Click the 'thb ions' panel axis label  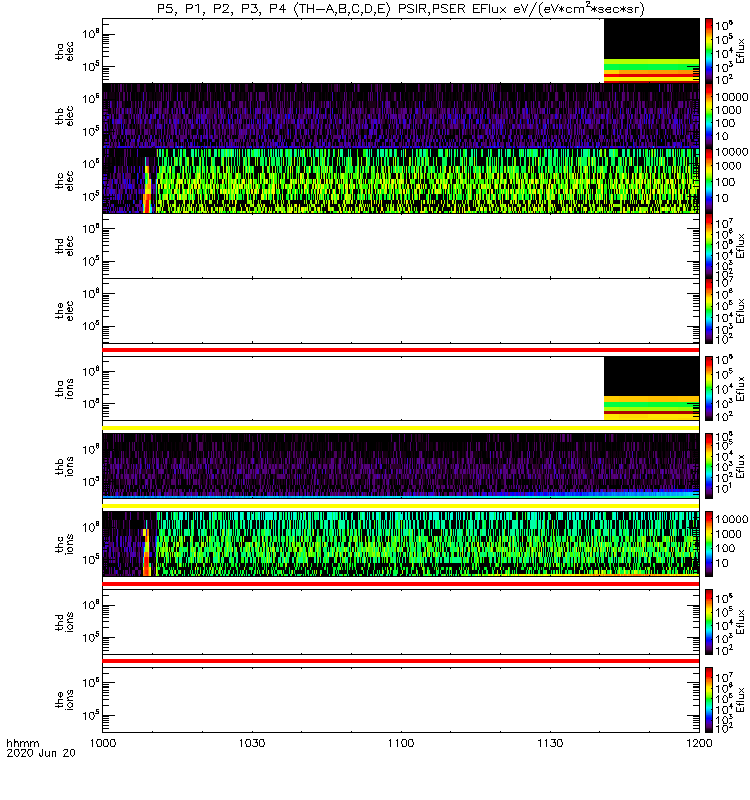point(64,466)
